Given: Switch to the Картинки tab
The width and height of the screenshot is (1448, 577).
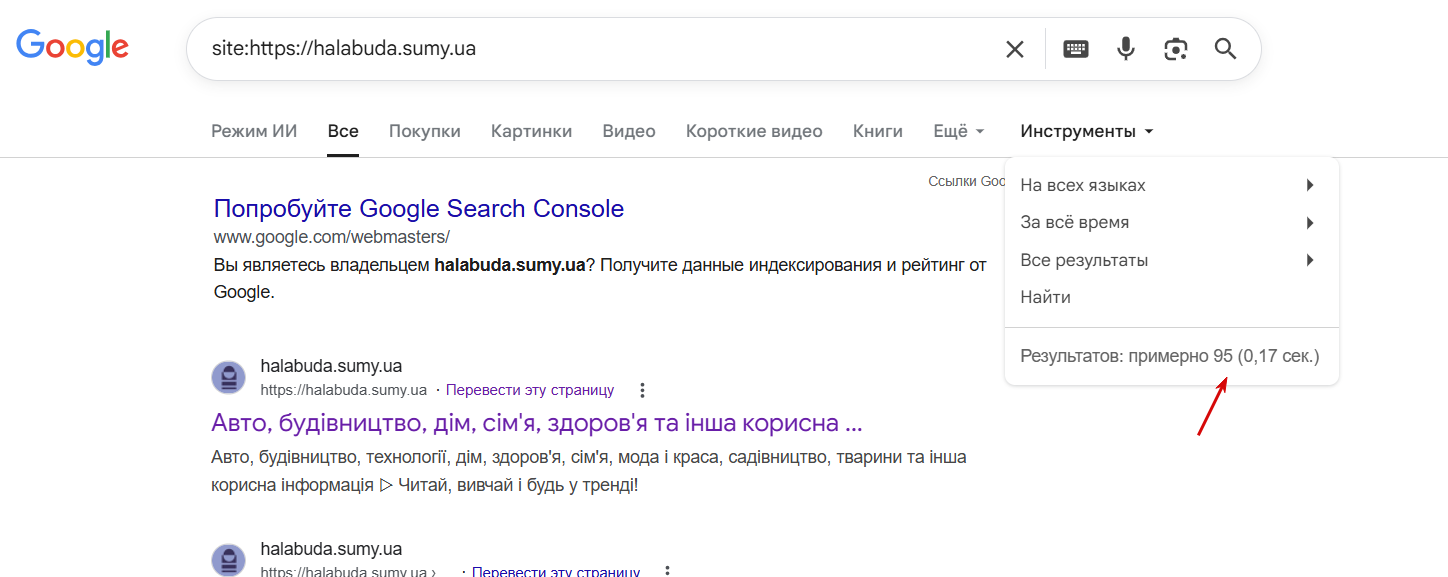Looking at the screenshot, I should (x=531, y=131).
